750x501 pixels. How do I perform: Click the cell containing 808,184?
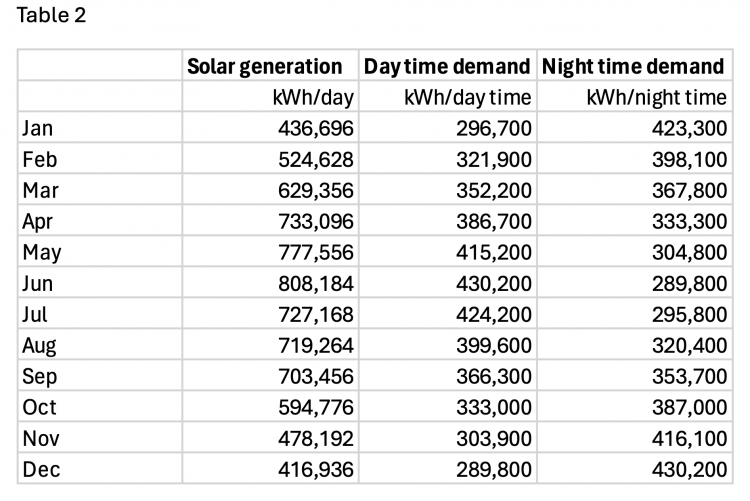click(x=316, y=283)
